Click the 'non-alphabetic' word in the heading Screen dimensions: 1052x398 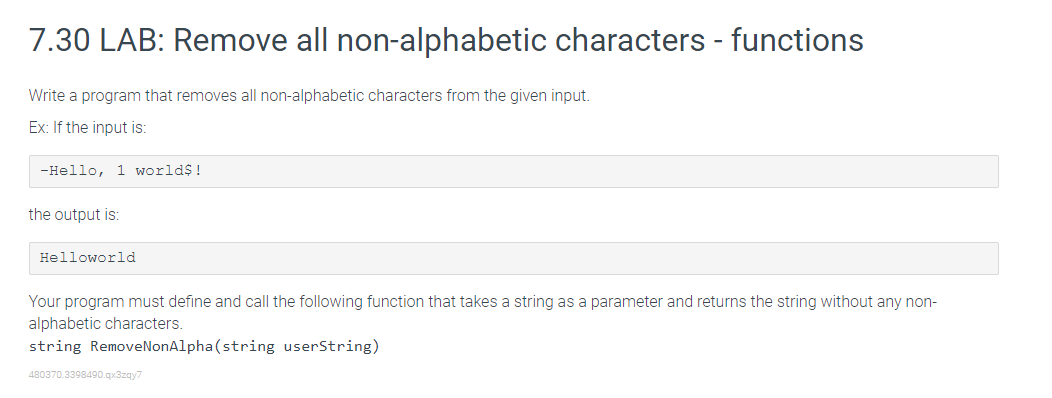pos(441,40)
